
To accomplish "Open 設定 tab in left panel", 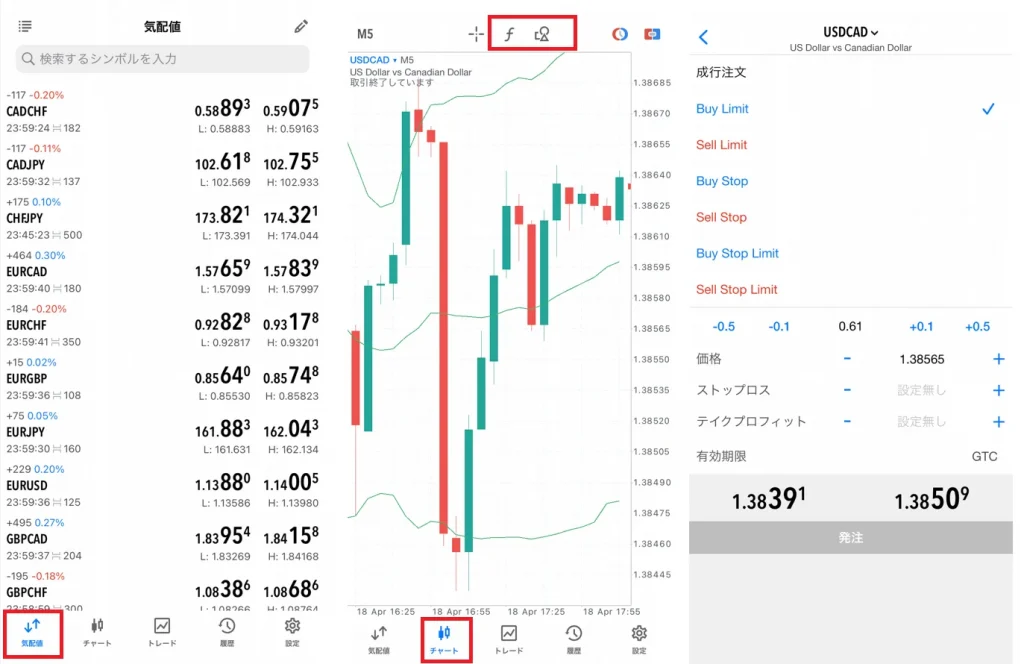I will [x=292, y=633].
